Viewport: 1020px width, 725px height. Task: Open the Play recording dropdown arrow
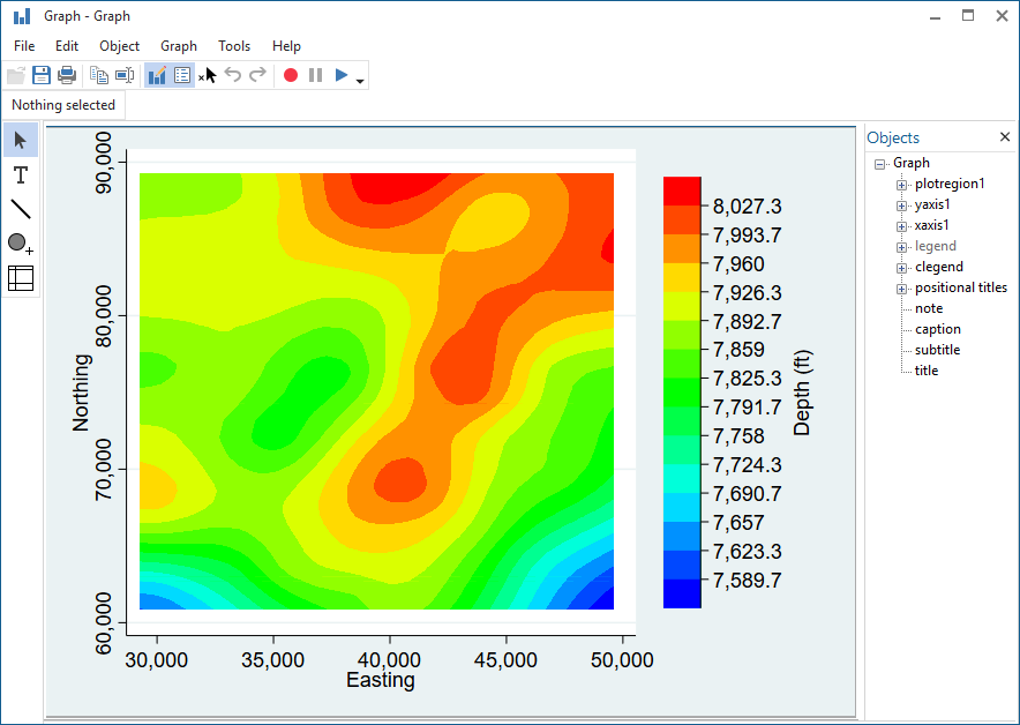click(x=360, y=81)
